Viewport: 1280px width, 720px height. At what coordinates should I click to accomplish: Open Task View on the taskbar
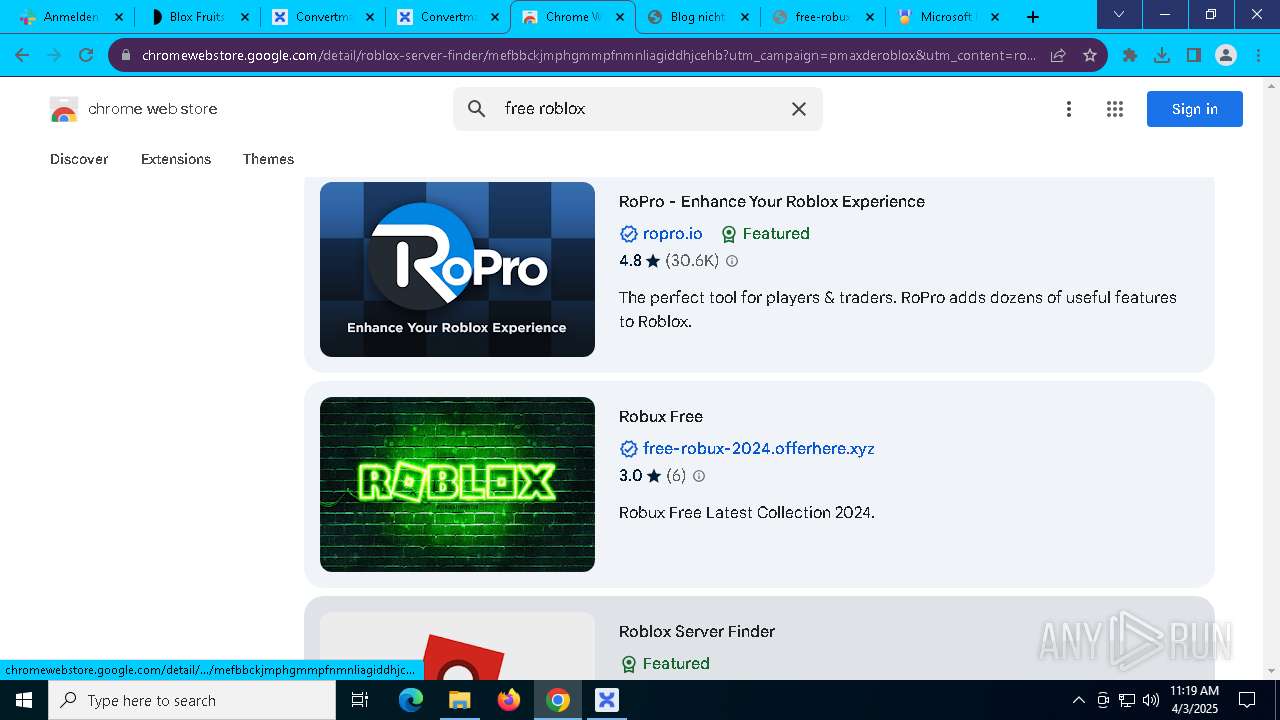[360, 700]
